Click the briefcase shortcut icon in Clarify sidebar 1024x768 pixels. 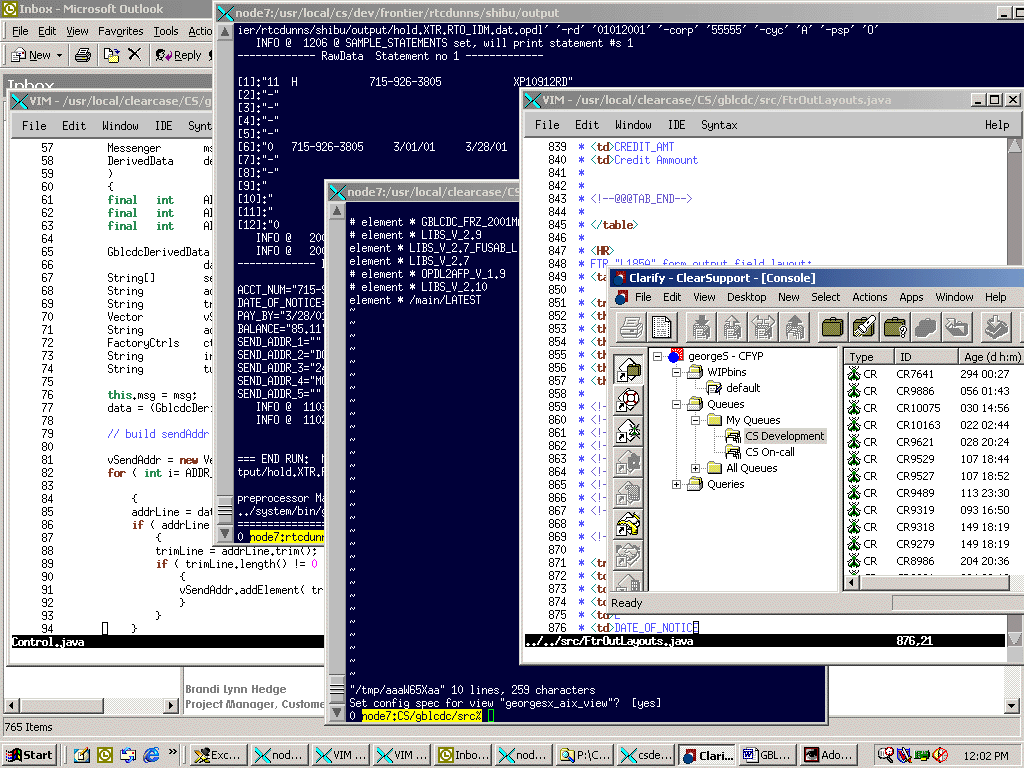click(628, 368)
